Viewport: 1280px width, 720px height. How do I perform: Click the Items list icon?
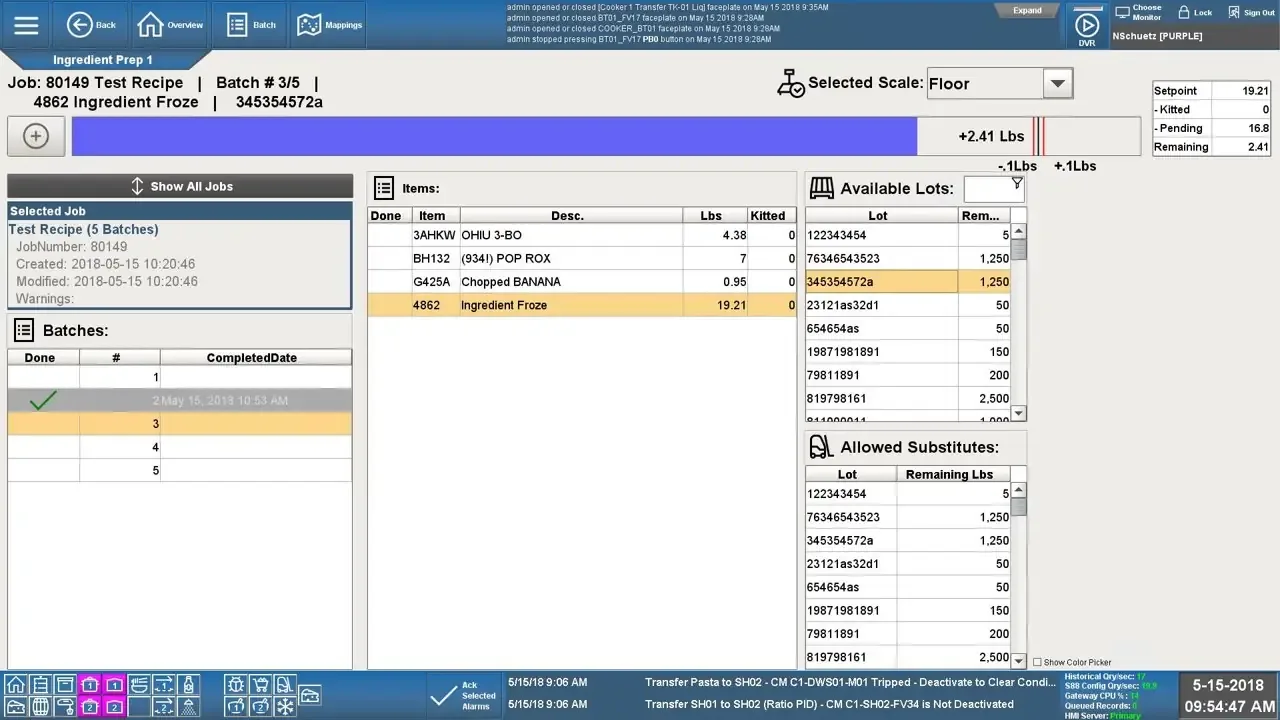click(x=383, y=187)
